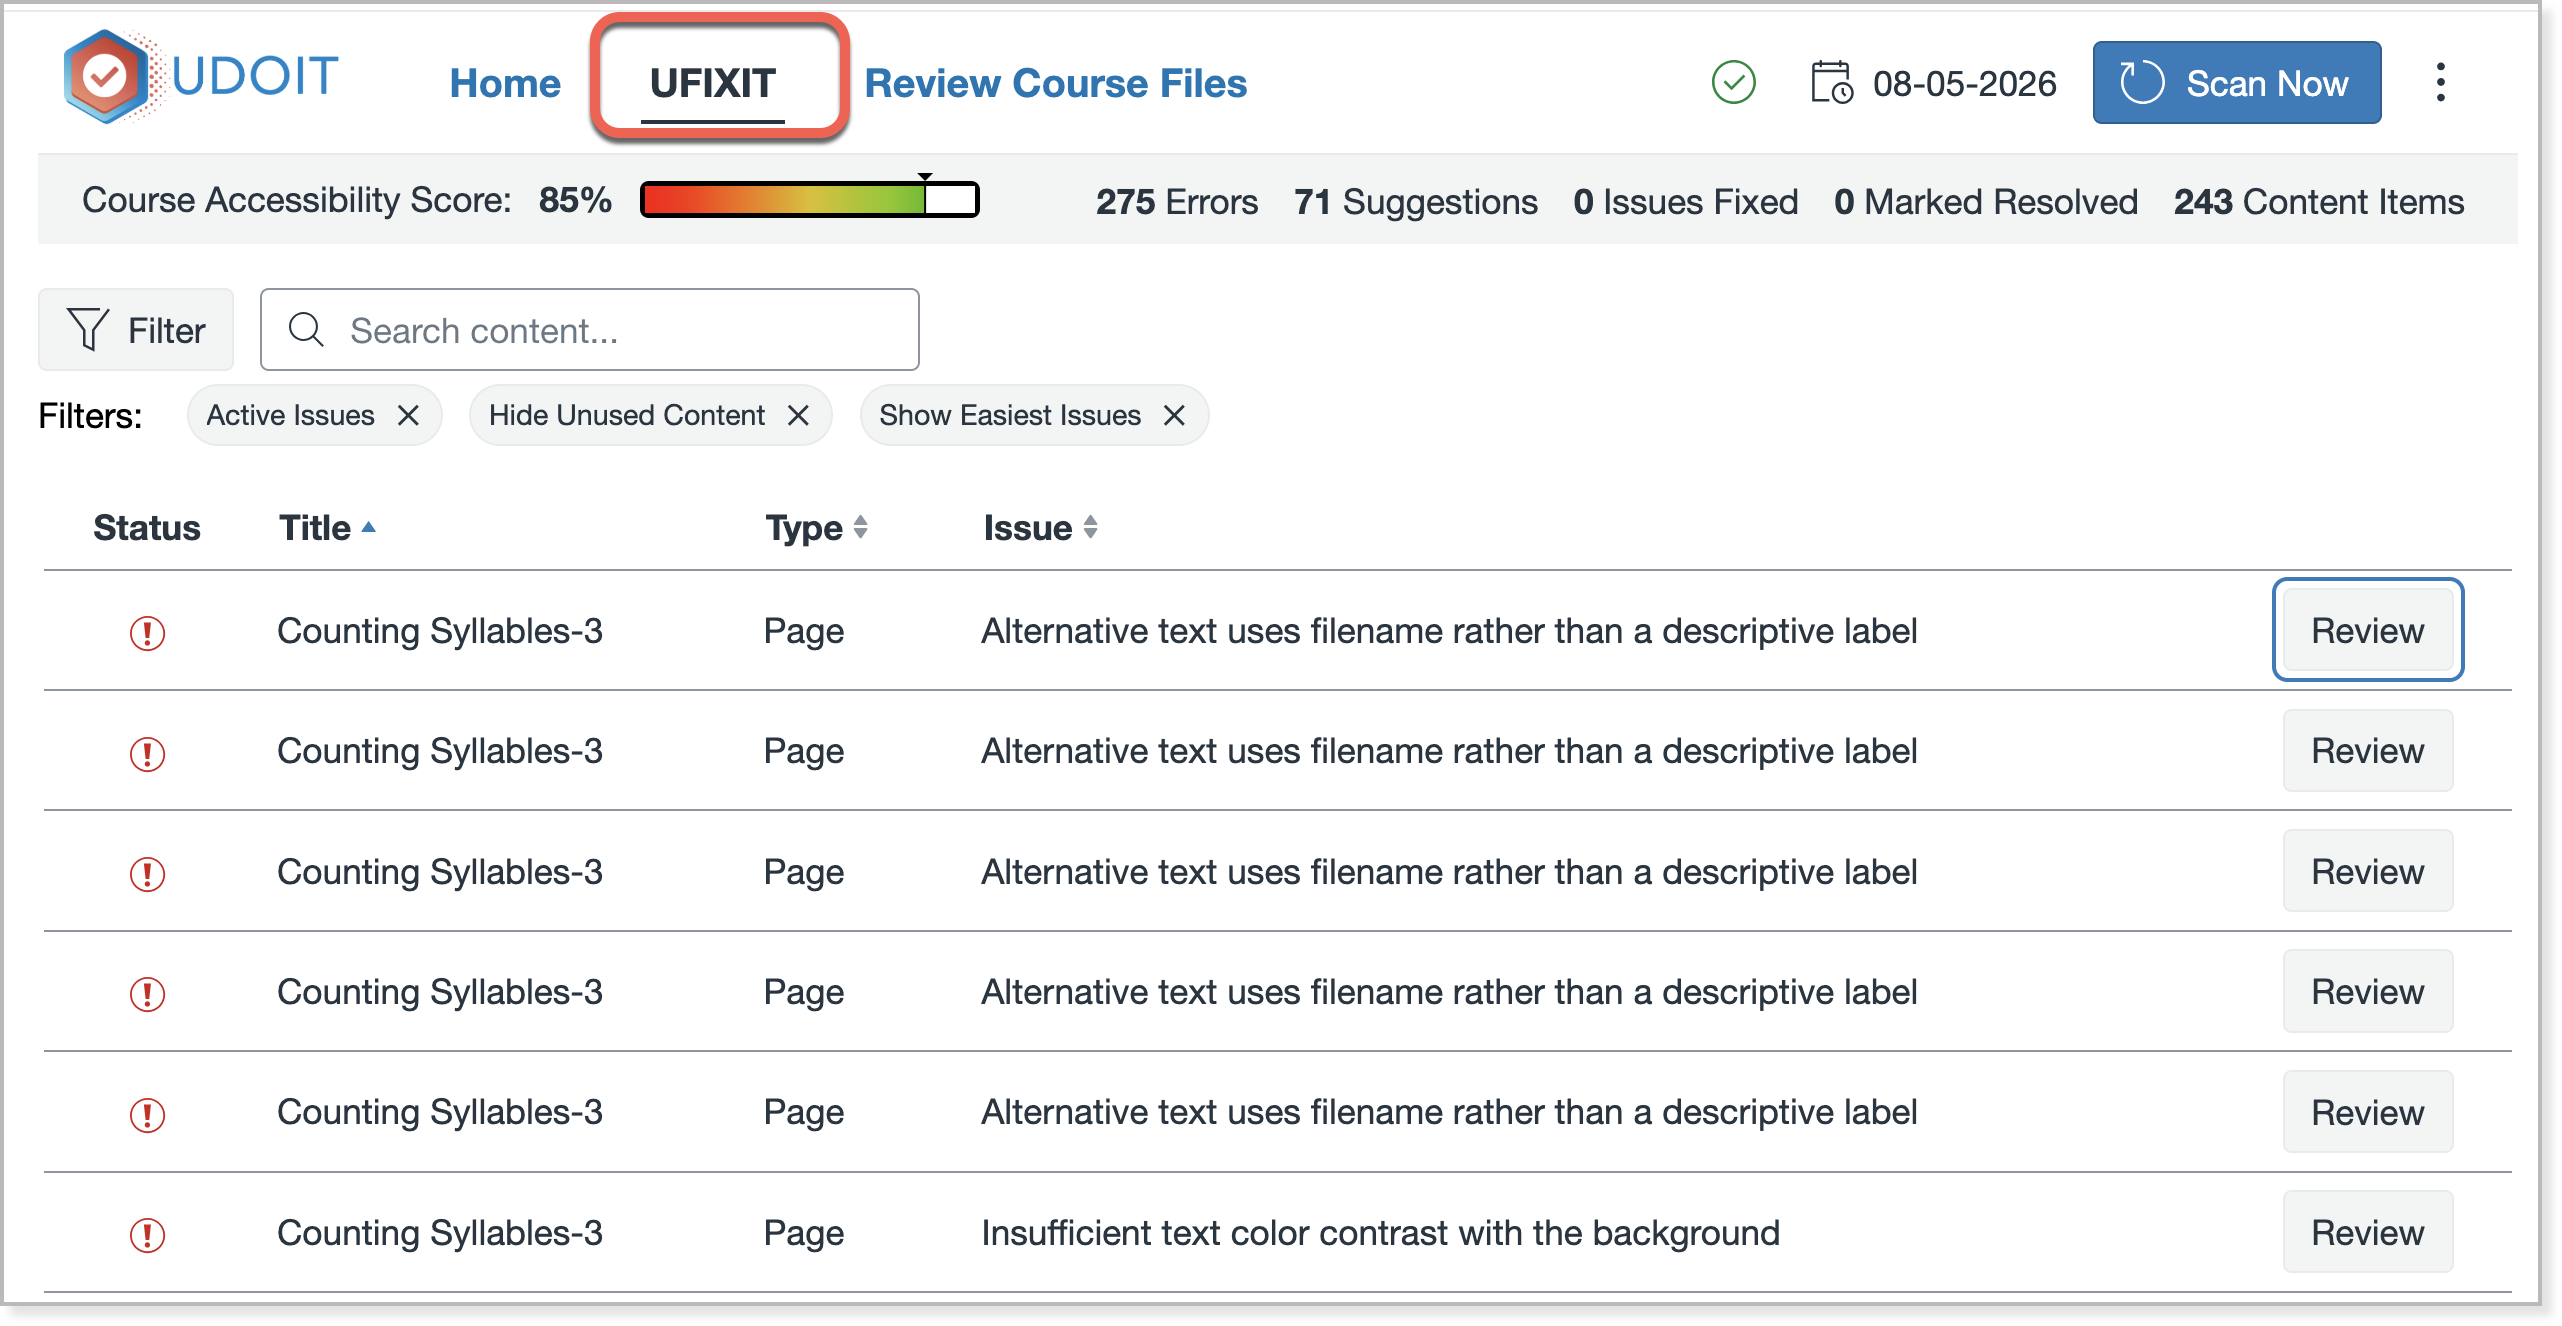Click the color contrast row's error icon
Image resolution: width=2562 pixels, height=1326 pixels.
[147, 1235]
